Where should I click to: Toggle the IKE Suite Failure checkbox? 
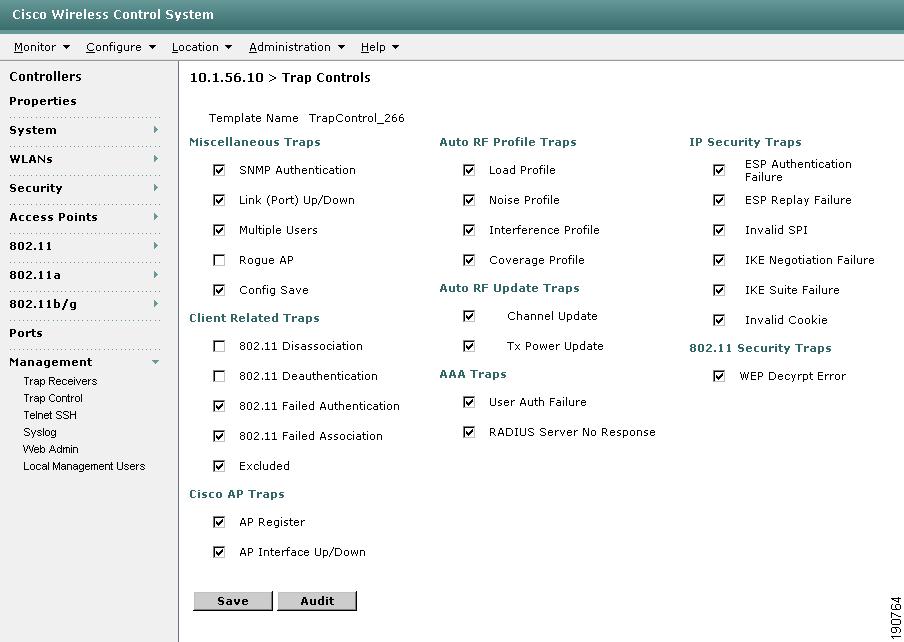tap(719, 290)
